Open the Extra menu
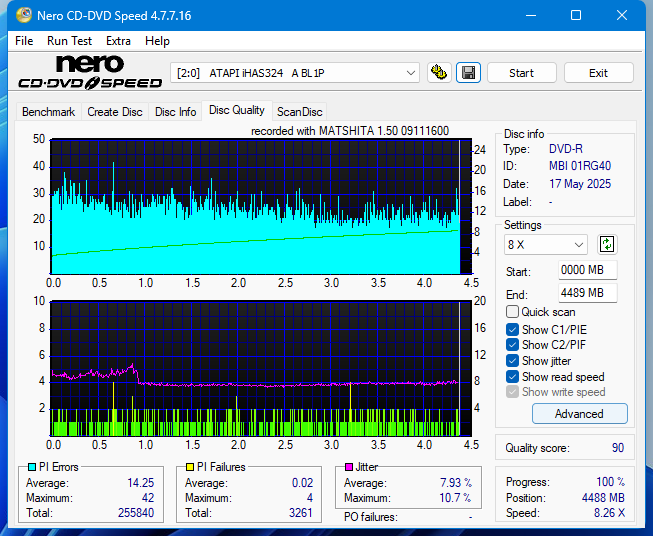This screenshot has height=536, width=653. pyautogui.click(x=118, y=41)
